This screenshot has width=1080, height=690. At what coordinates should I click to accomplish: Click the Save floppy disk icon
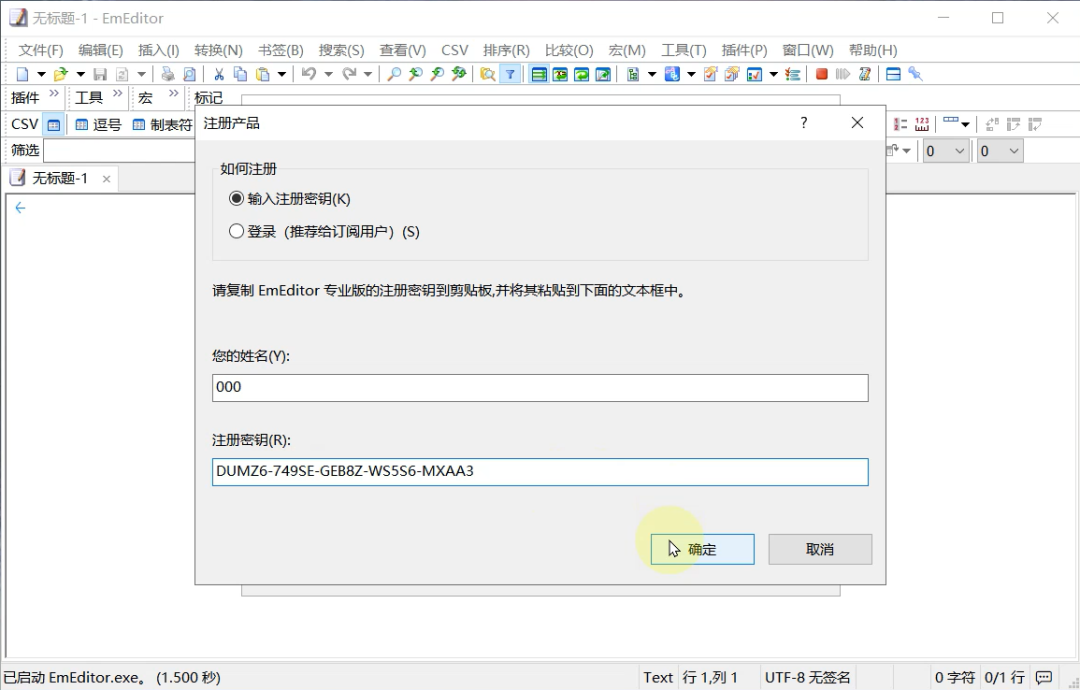[x=100, y=74]
